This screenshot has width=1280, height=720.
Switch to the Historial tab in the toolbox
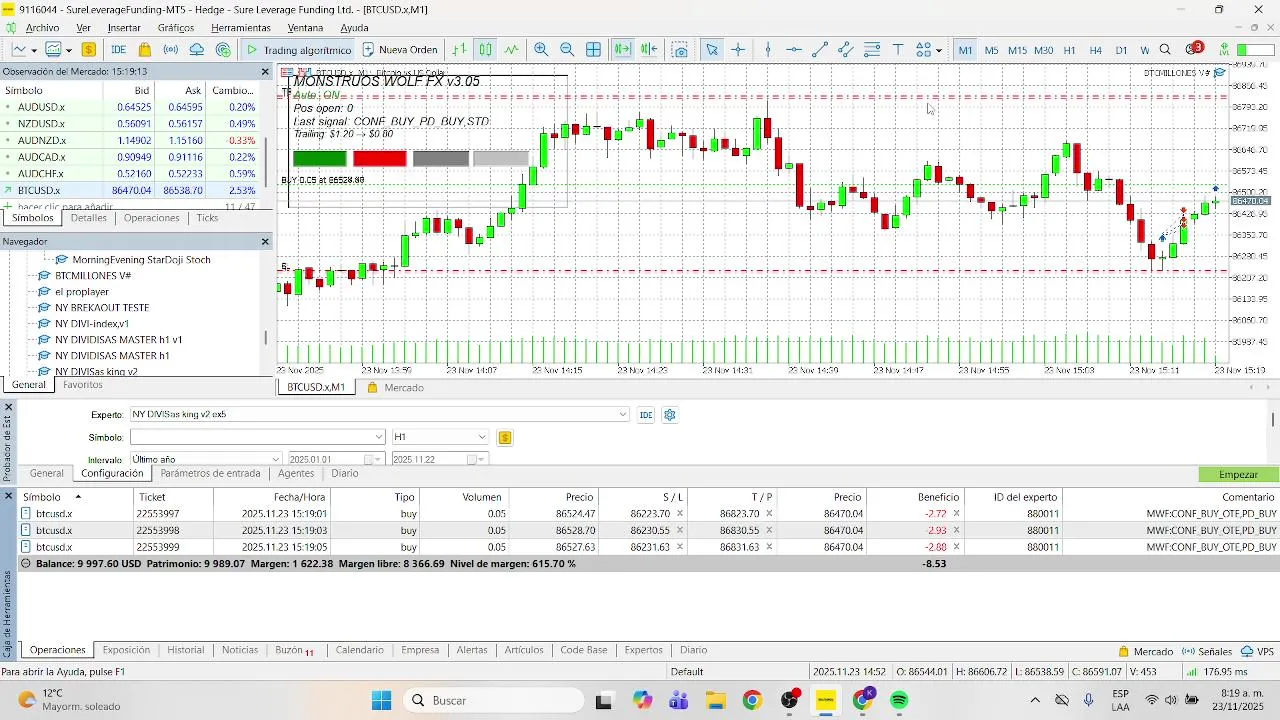pyautogui.click(x=185, y=650)
